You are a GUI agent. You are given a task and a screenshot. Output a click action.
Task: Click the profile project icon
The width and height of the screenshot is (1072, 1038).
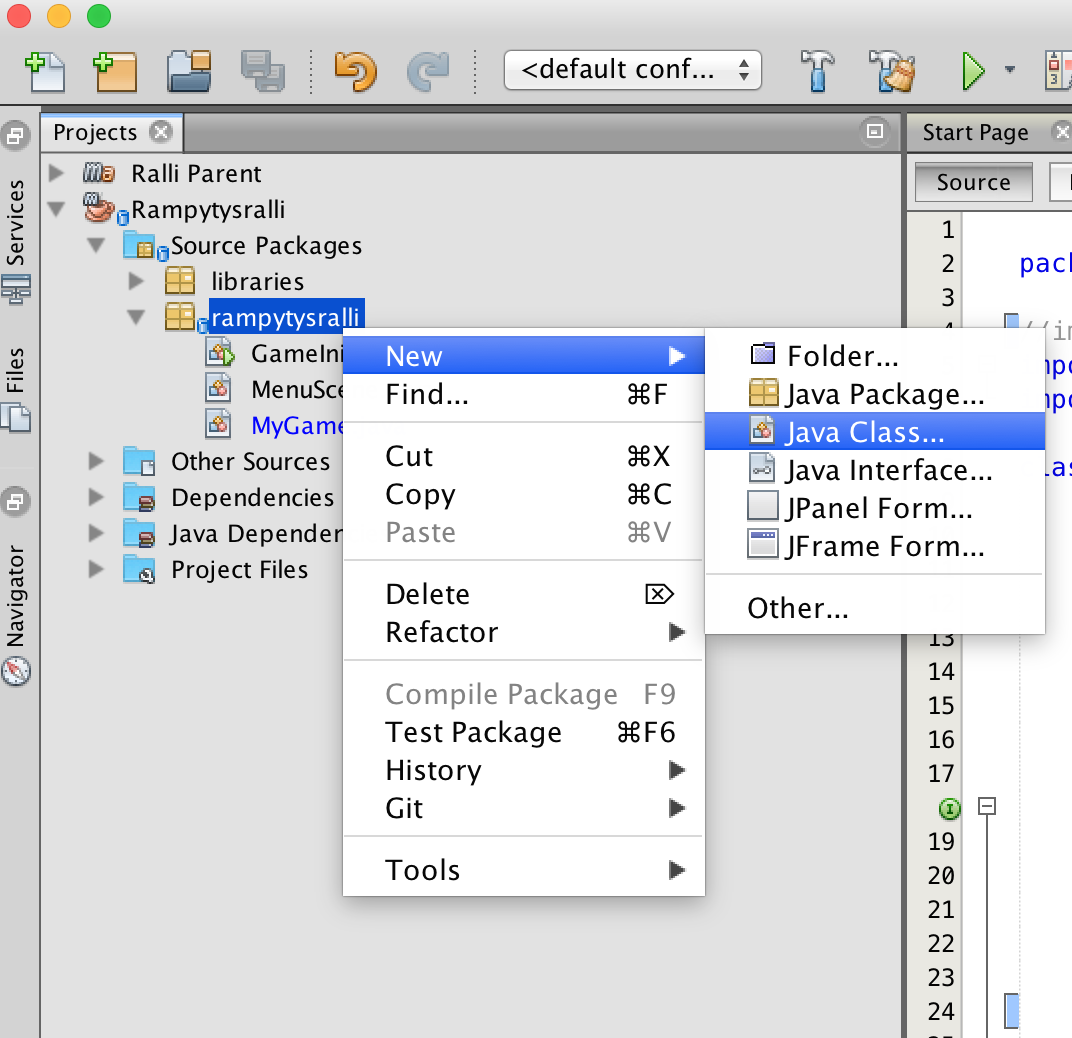1058,70
